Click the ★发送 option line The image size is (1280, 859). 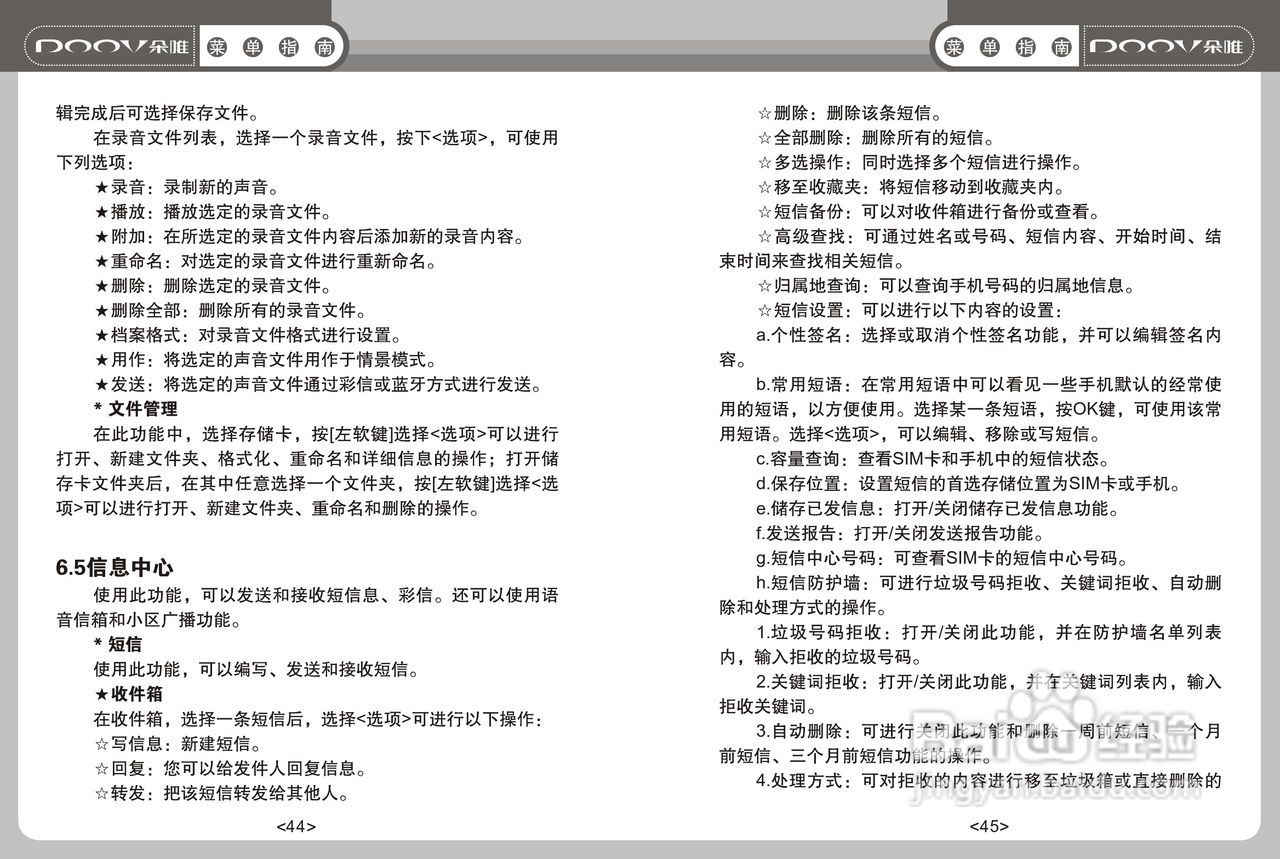click(x=318, y=385)
